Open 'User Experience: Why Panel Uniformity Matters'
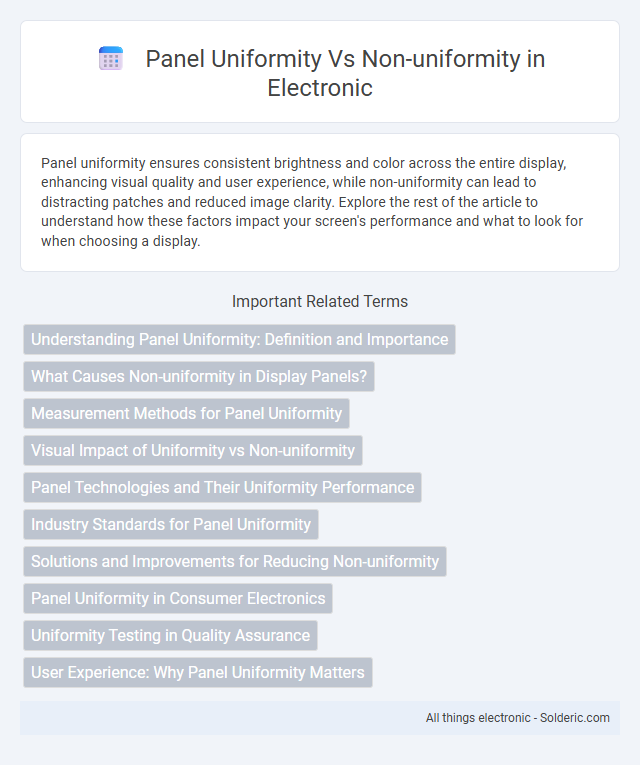Image resolution: width=640 pixels, height=765 pixels. (x=198, y=672)
